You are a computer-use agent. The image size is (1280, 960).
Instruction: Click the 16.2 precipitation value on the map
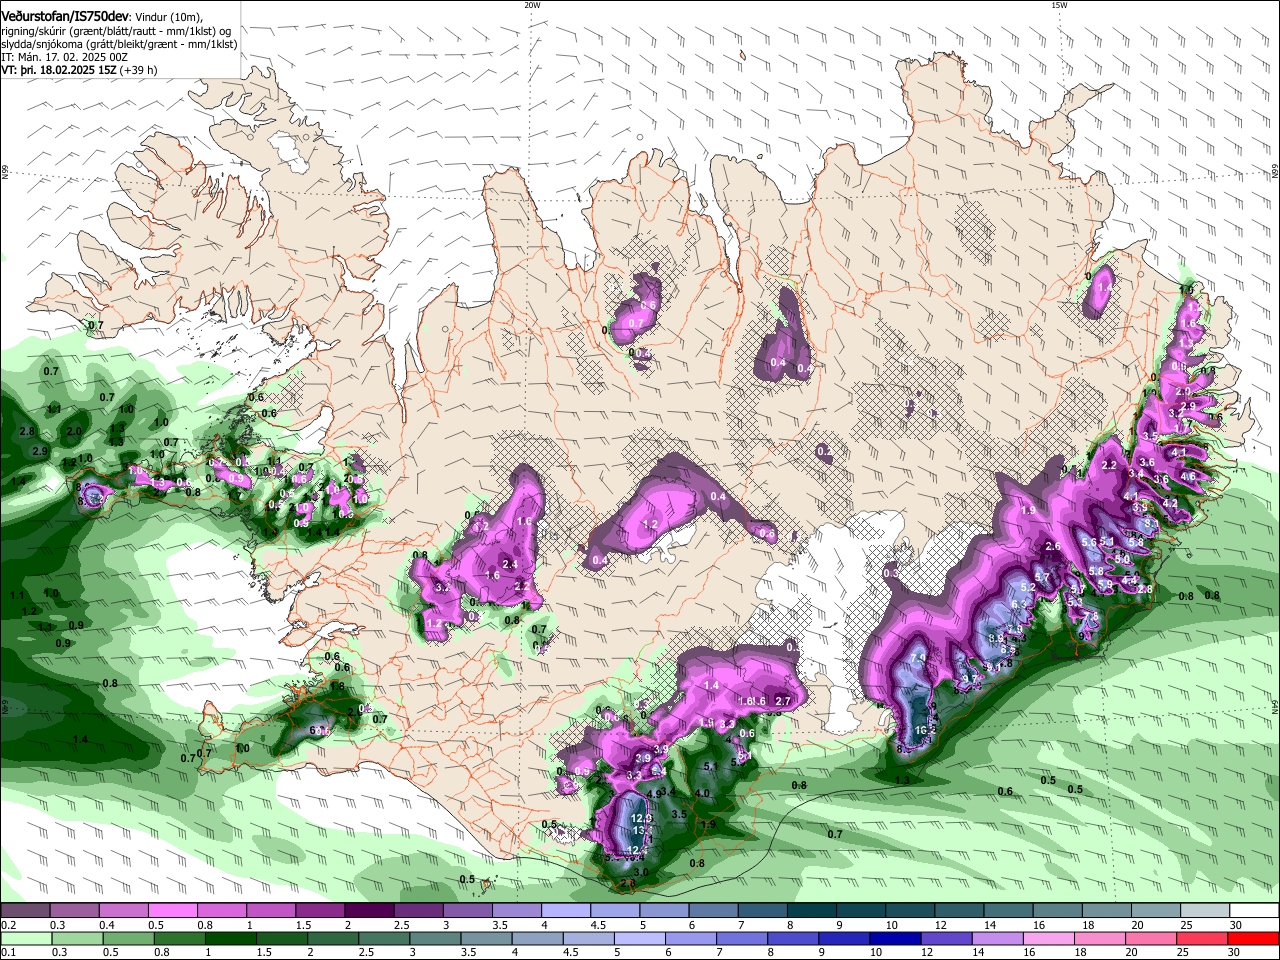[x=925, y=730]
